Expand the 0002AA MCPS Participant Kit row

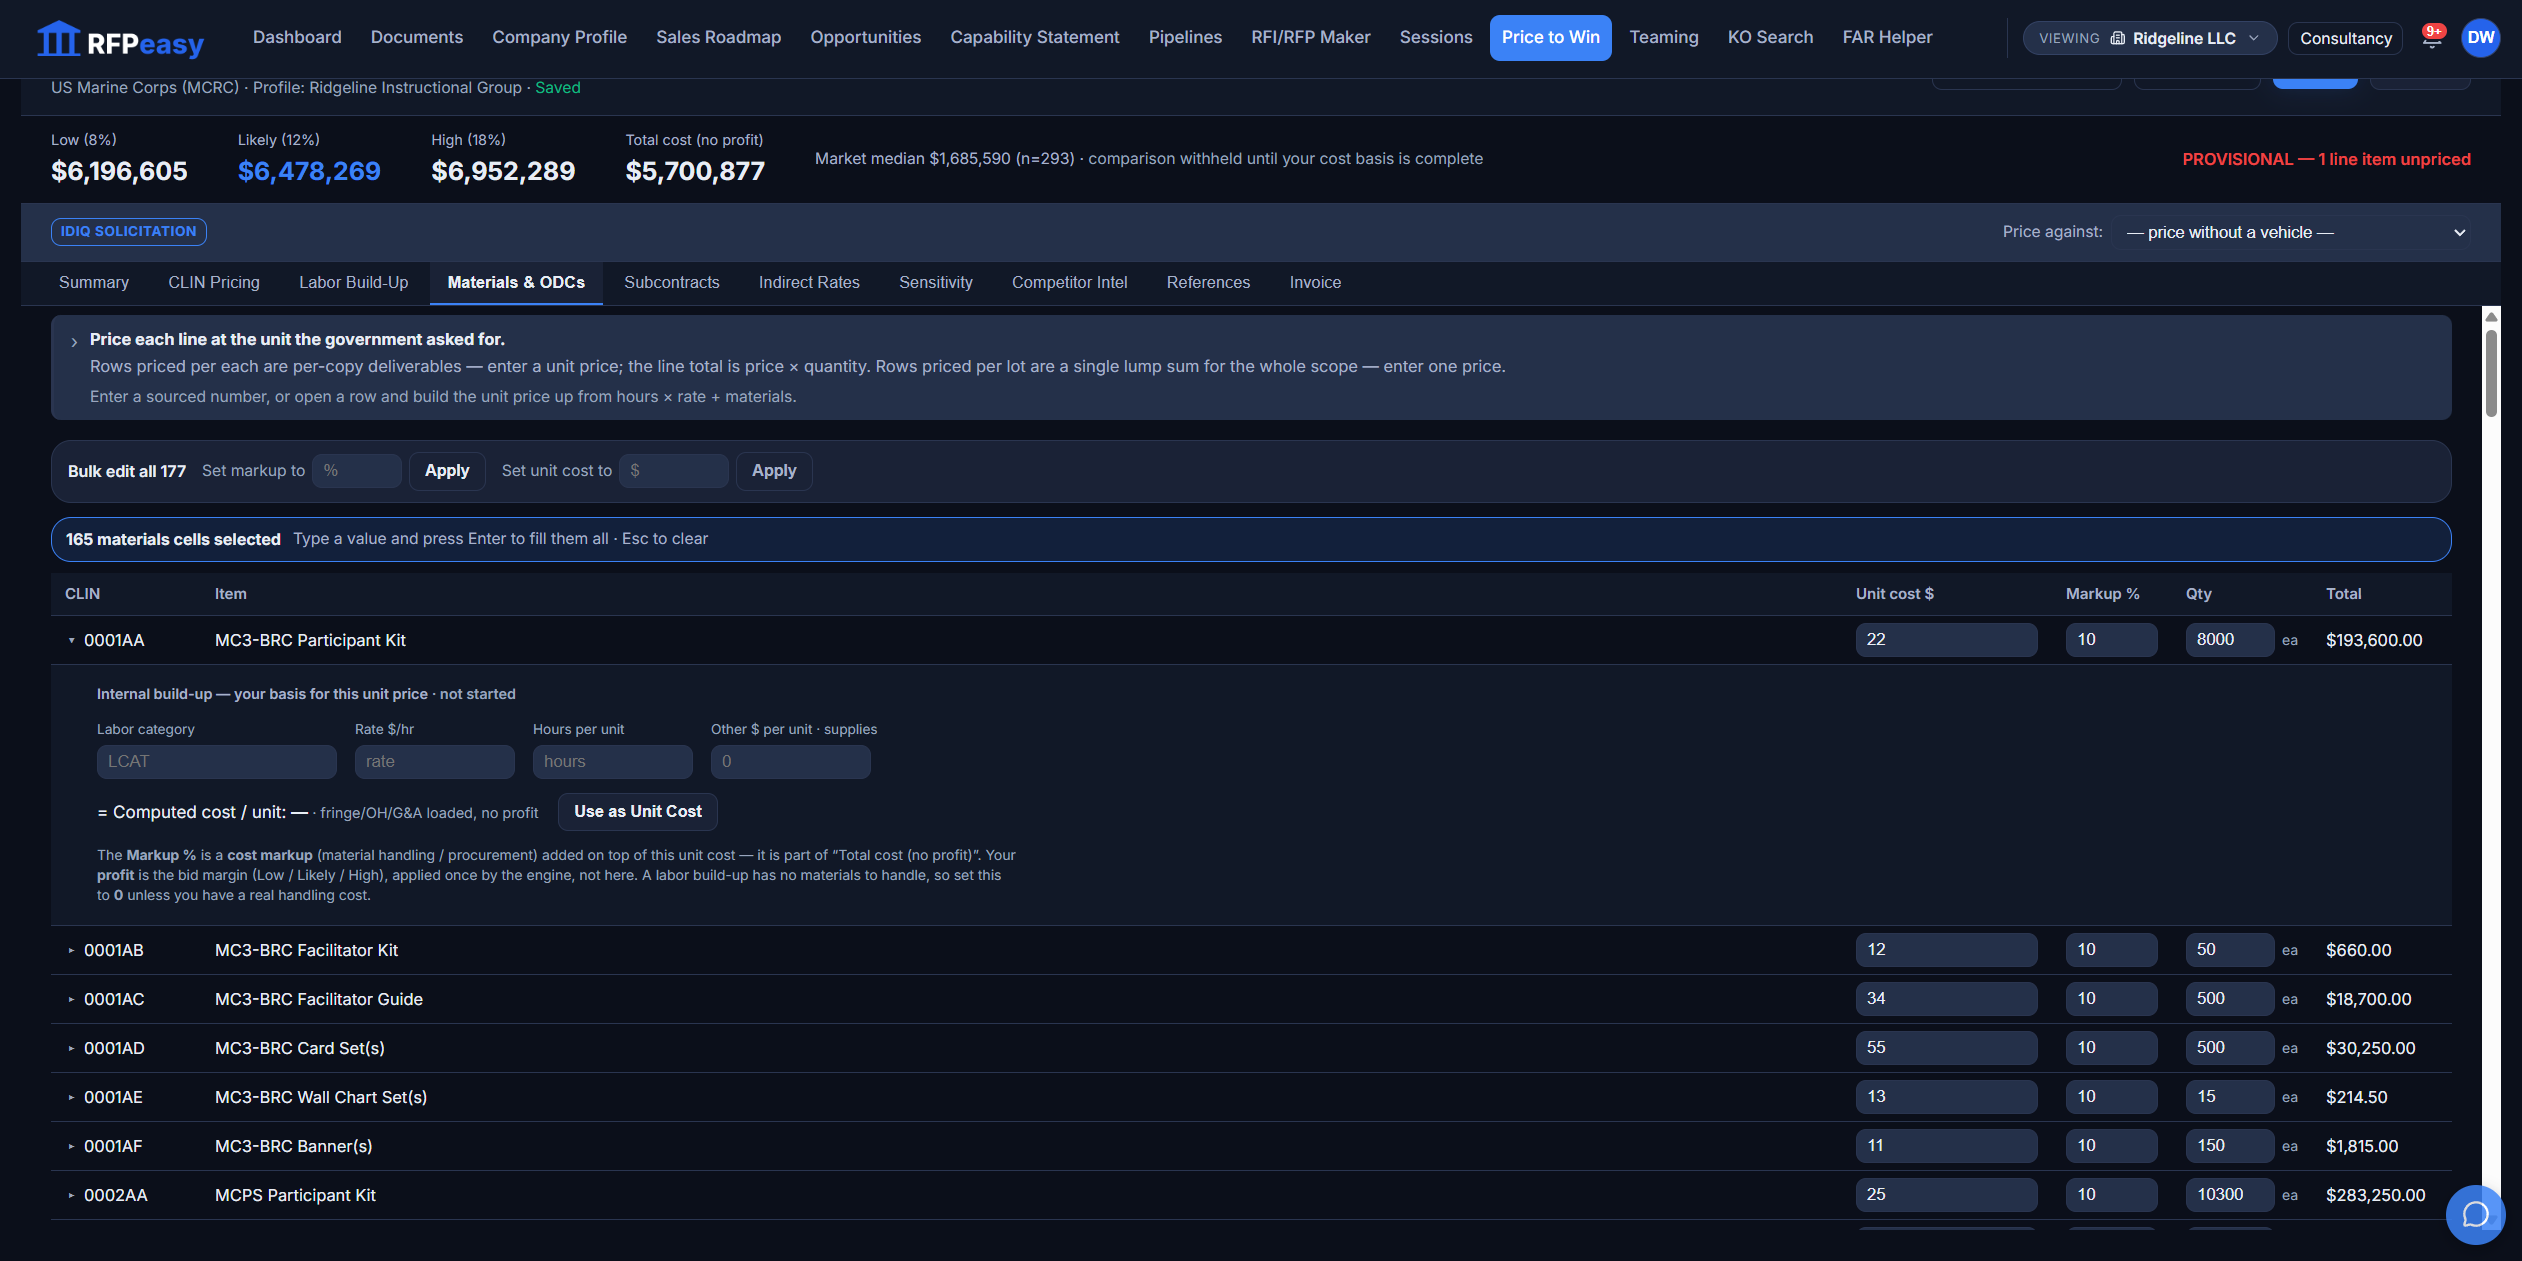click(x=71, y=1195)
